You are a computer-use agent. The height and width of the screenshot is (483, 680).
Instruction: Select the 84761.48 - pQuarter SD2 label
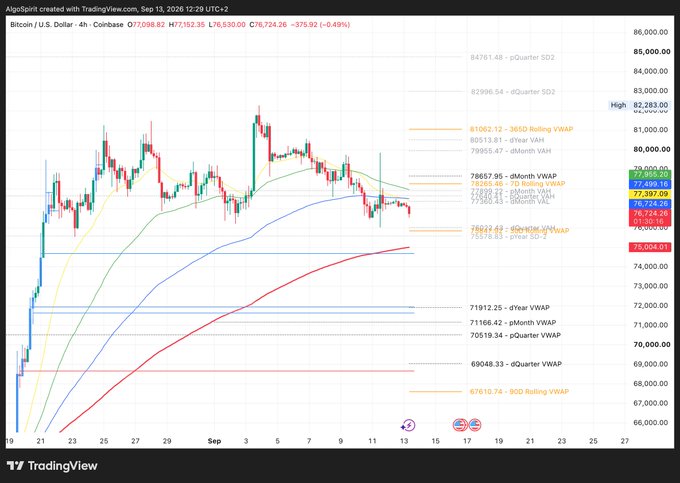tap(513, 57)
